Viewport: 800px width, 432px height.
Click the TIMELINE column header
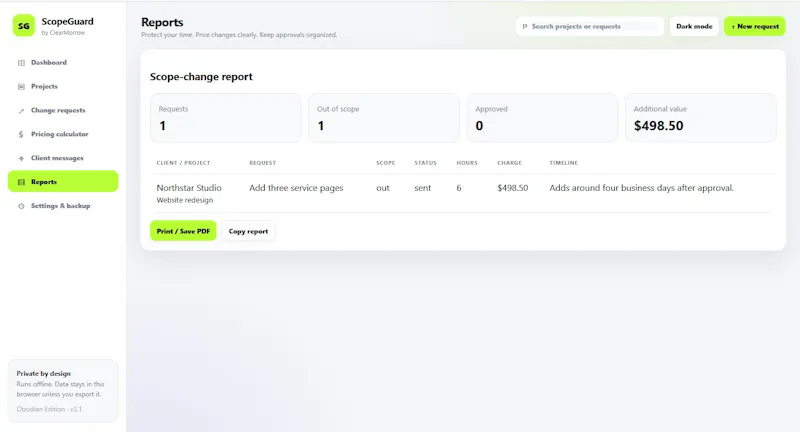coord(563,163)
